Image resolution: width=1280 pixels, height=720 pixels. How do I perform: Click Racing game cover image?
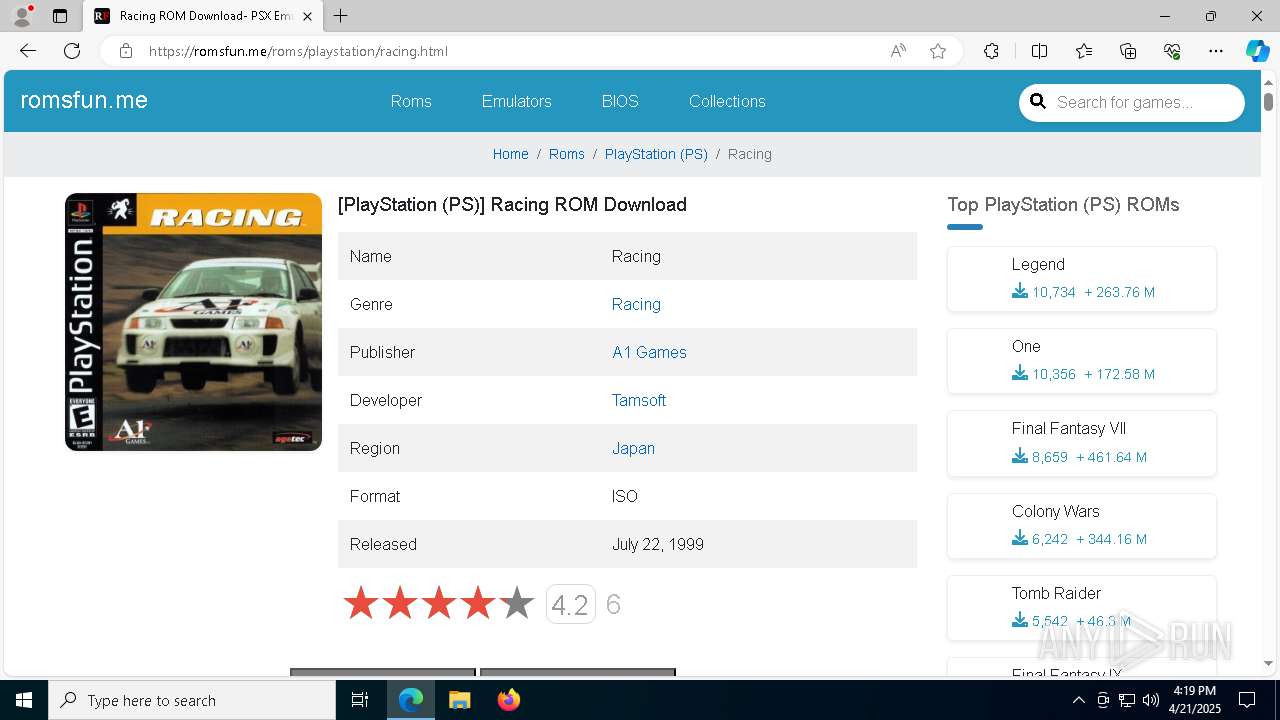pos(193,322)
